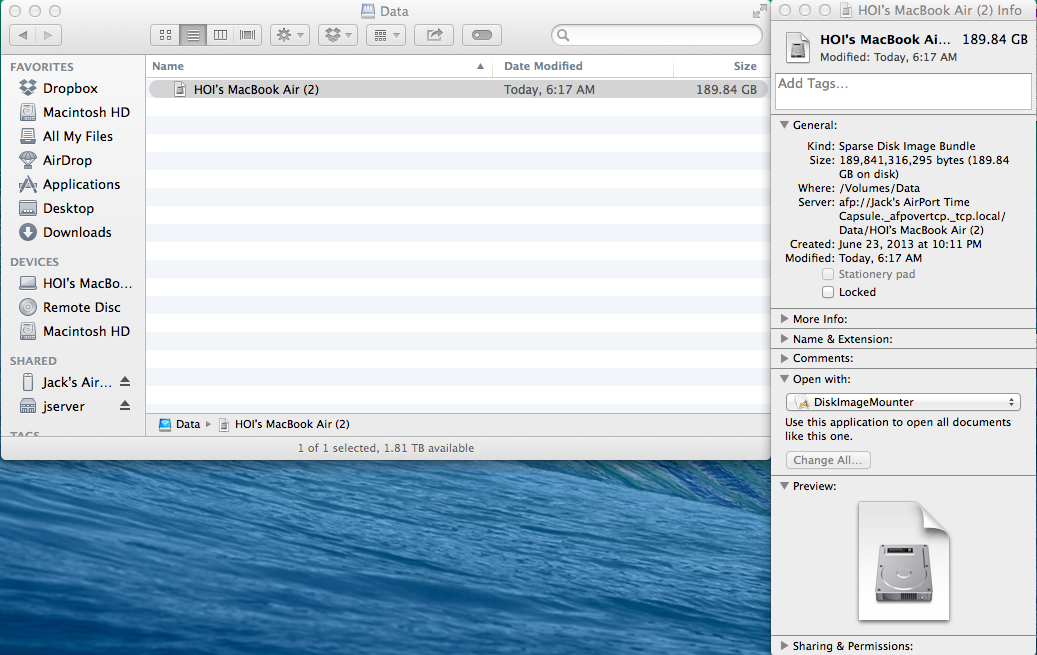Click the Data volume icon in title bar
Image resolution: width=1037 pixels, height=655 pixels.
(x=368, y=11)
